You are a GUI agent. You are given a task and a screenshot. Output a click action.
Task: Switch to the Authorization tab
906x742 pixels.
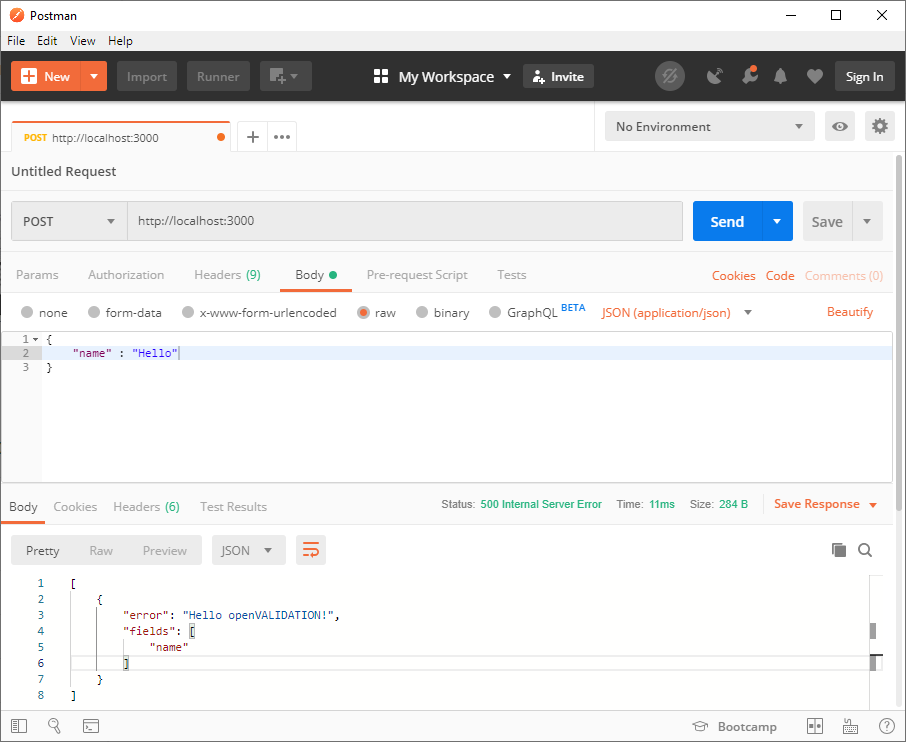(126, 275)
